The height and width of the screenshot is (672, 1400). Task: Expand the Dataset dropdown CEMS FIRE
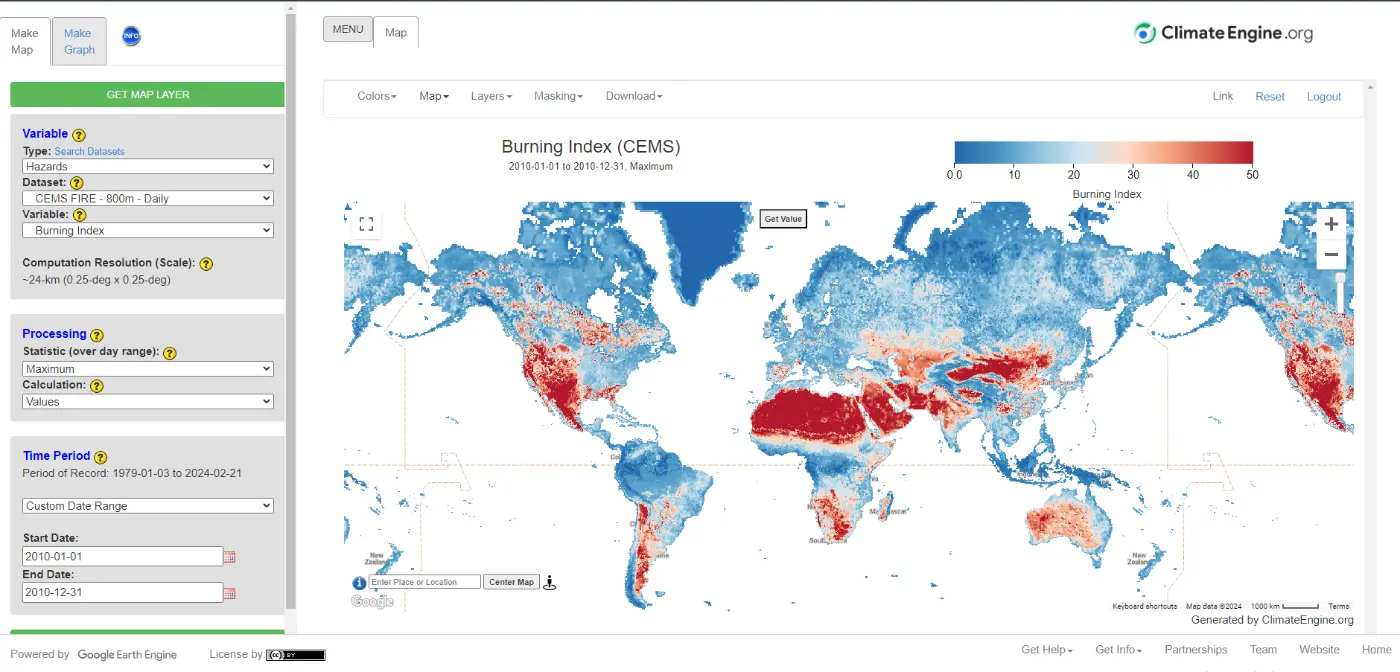(147, 198)
